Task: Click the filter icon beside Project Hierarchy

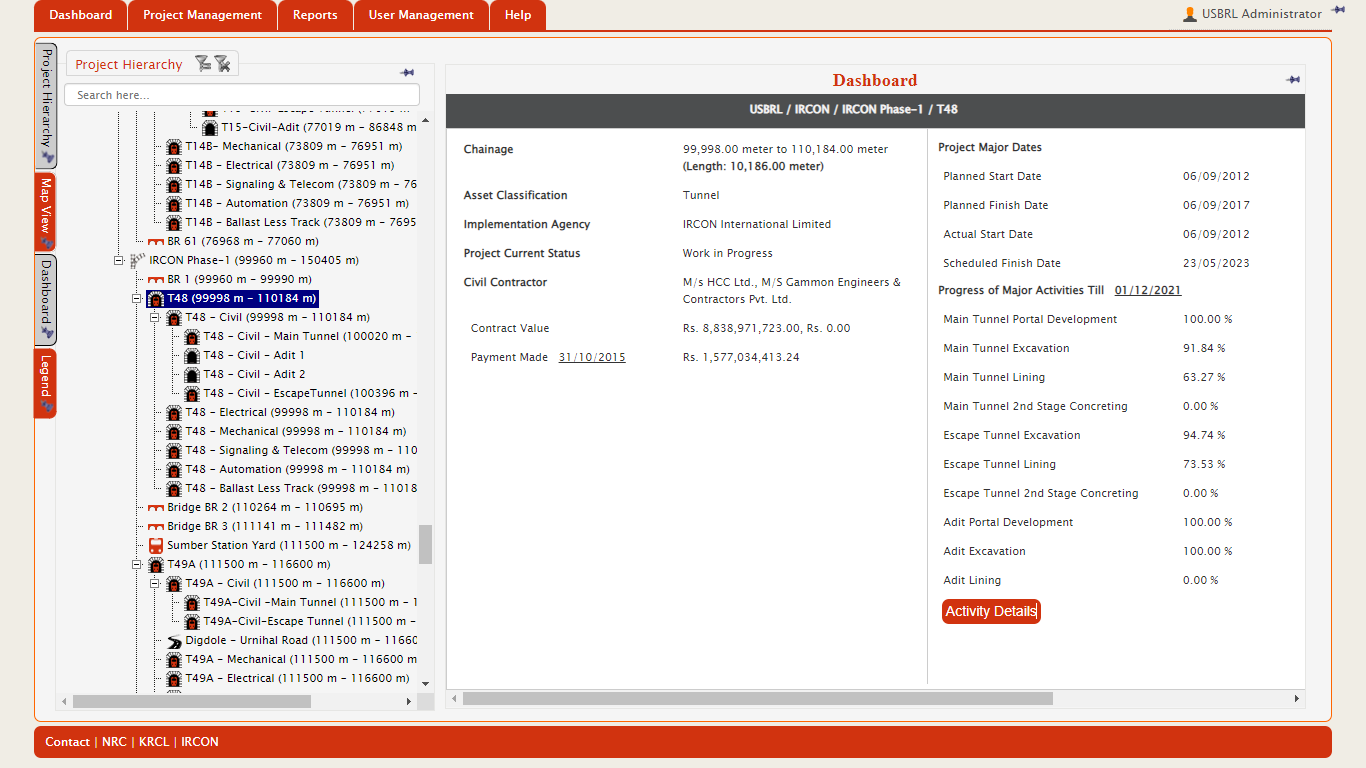Action: [x=203, y=64]
